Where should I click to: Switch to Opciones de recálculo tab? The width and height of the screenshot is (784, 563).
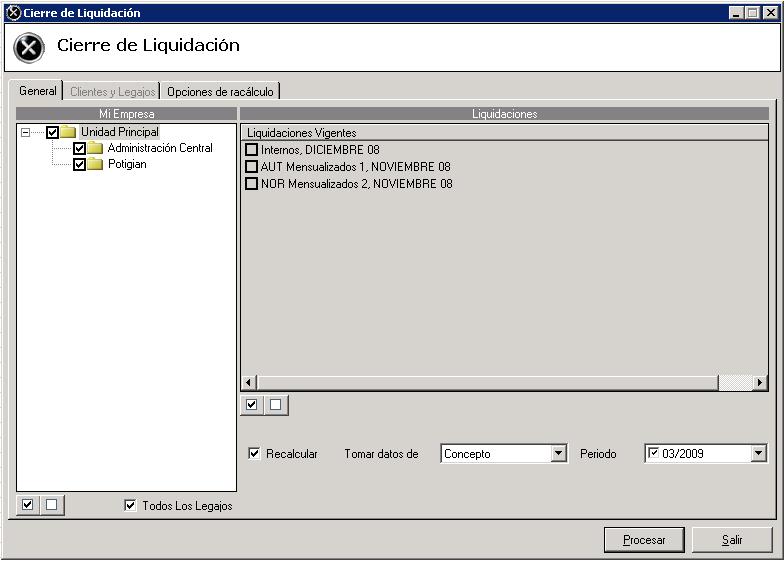click(x=220, y=92)
